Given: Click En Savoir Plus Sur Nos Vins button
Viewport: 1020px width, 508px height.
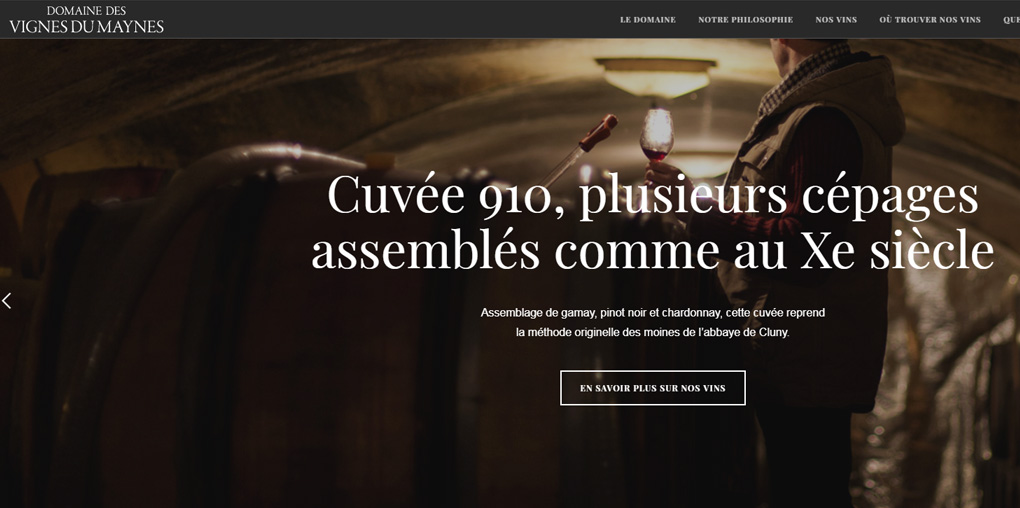Looking at the screenshot, I should [x=652, y=388].
